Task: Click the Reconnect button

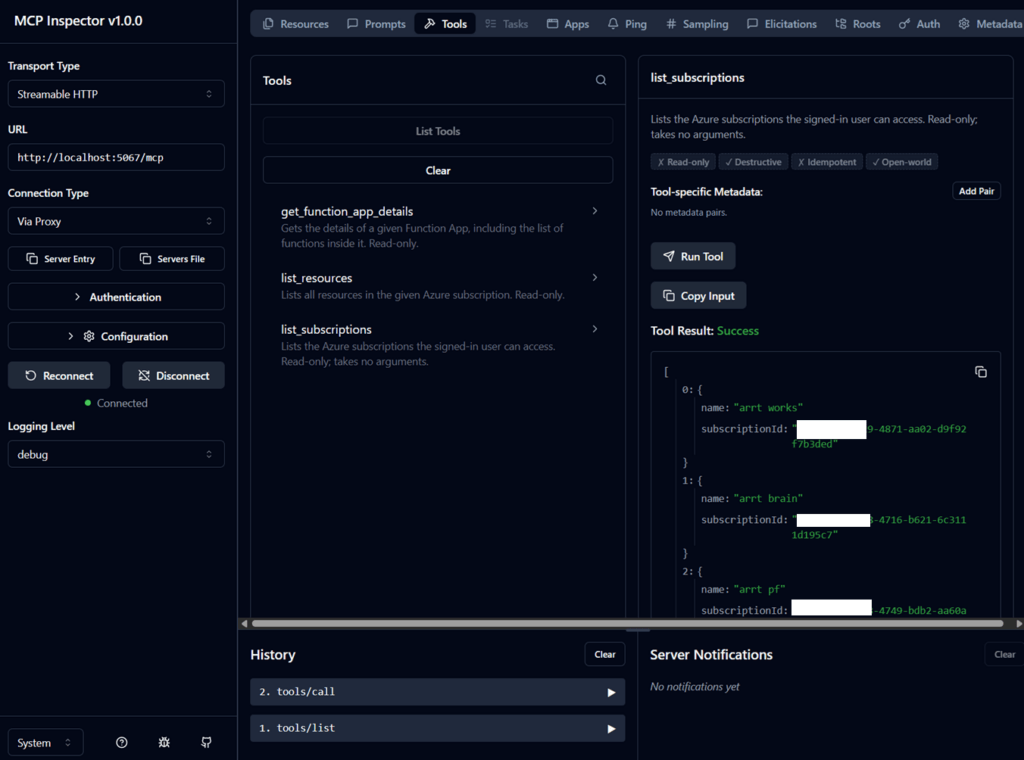Action: tap(59, 375)
